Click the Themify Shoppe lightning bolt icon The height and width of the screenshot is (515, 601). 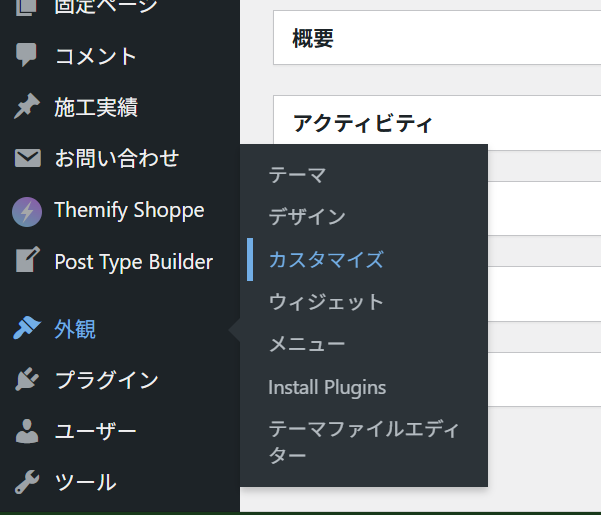pos(27,212)
